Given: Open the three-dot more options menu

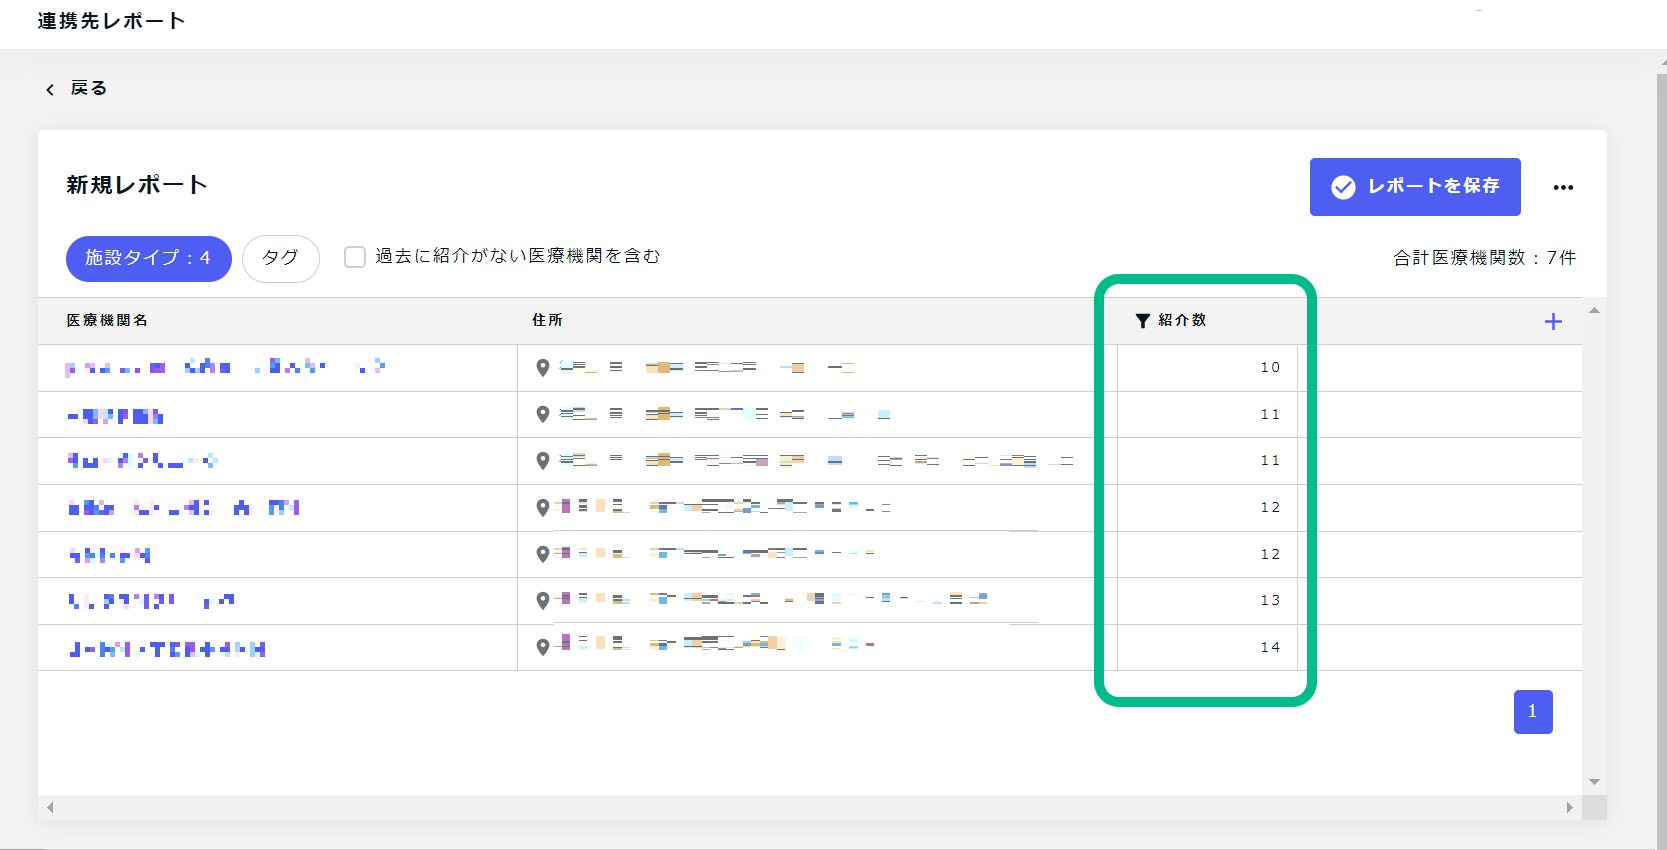Looking at the screenshot, I should click(x=1563, y=187).
